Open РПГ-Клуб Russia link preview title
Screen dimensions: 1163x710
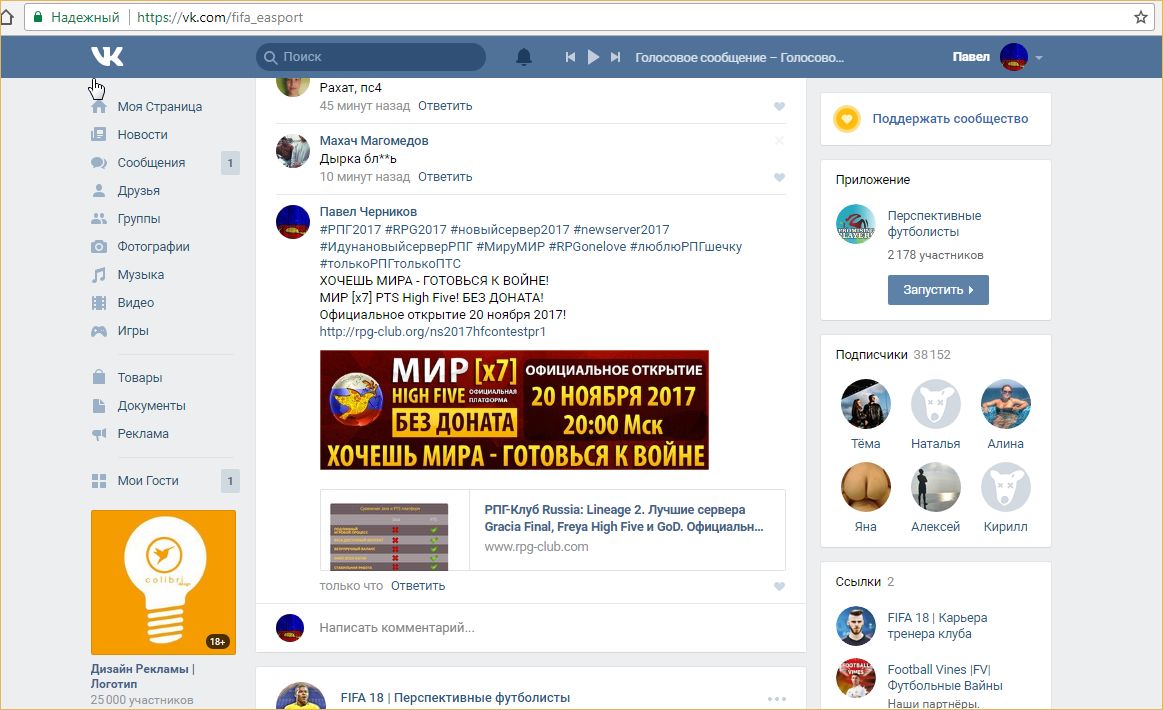624,518
